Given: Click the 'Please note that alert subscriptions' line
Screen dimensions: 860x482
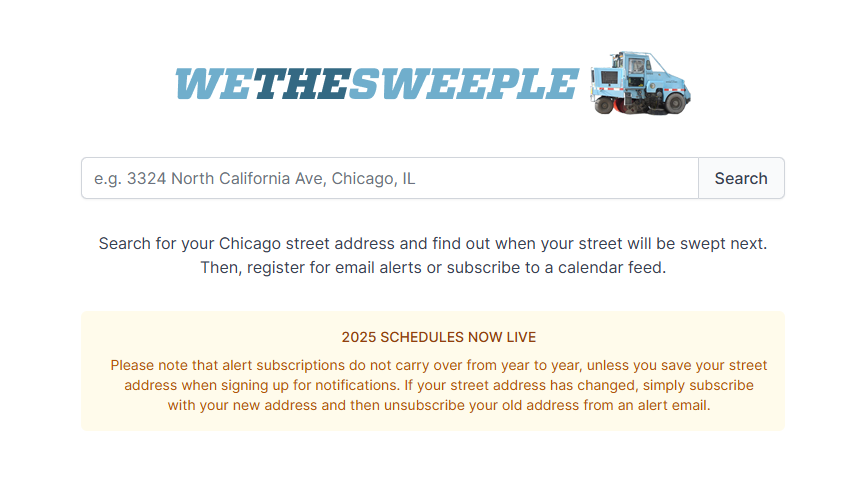Looking at the screenshot, I should pos(439,365).
